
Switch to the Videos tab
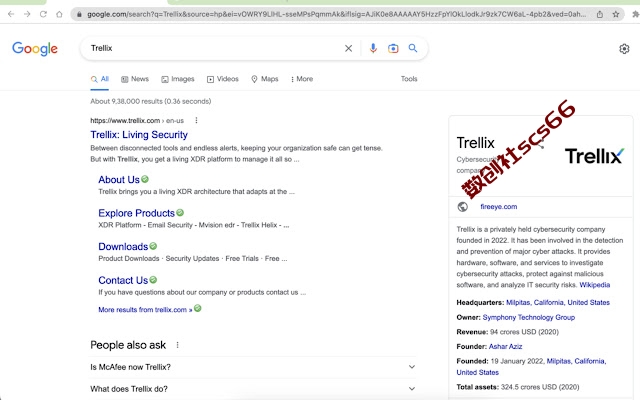[223, 79]
